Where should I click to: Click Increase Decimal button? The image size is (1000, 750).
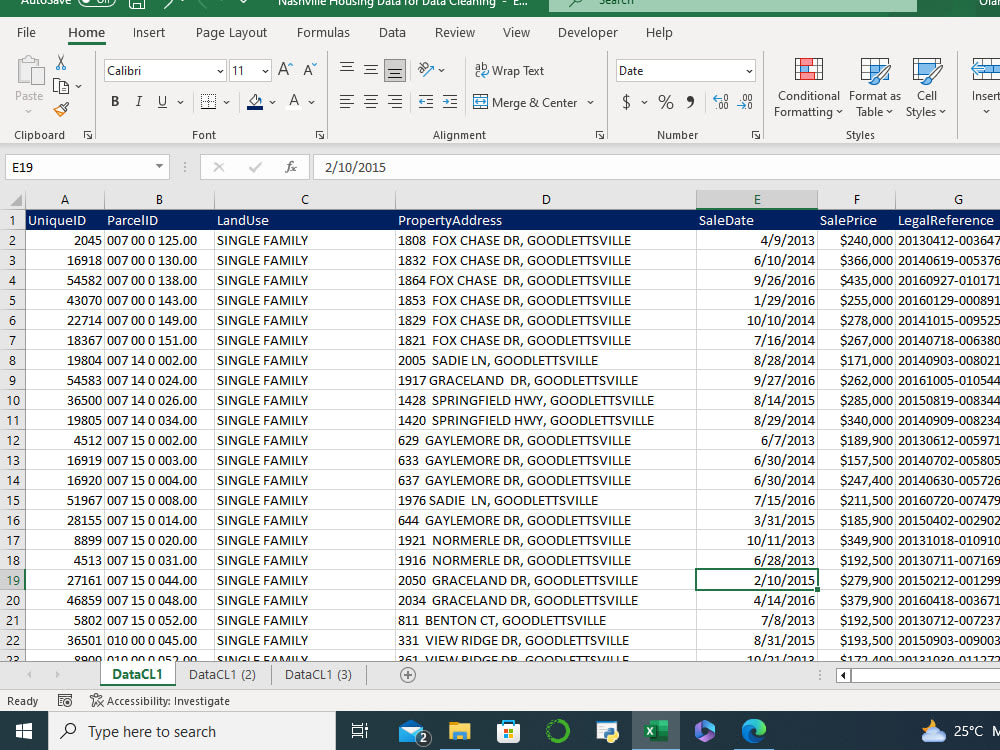(721, 102)
